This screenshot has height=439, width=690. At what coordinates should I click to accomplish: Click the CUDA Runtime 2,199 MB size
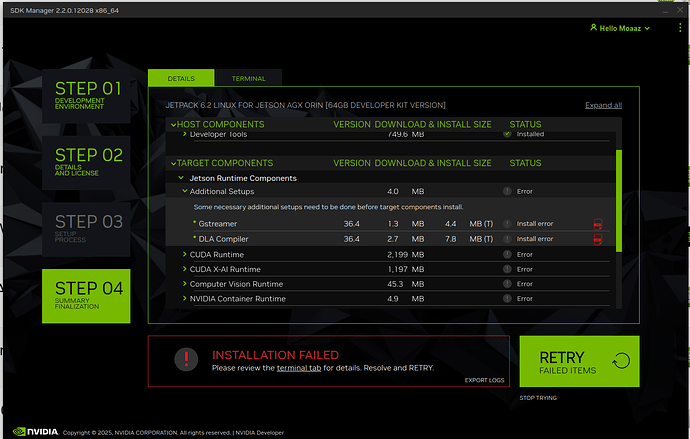(405, 254)
